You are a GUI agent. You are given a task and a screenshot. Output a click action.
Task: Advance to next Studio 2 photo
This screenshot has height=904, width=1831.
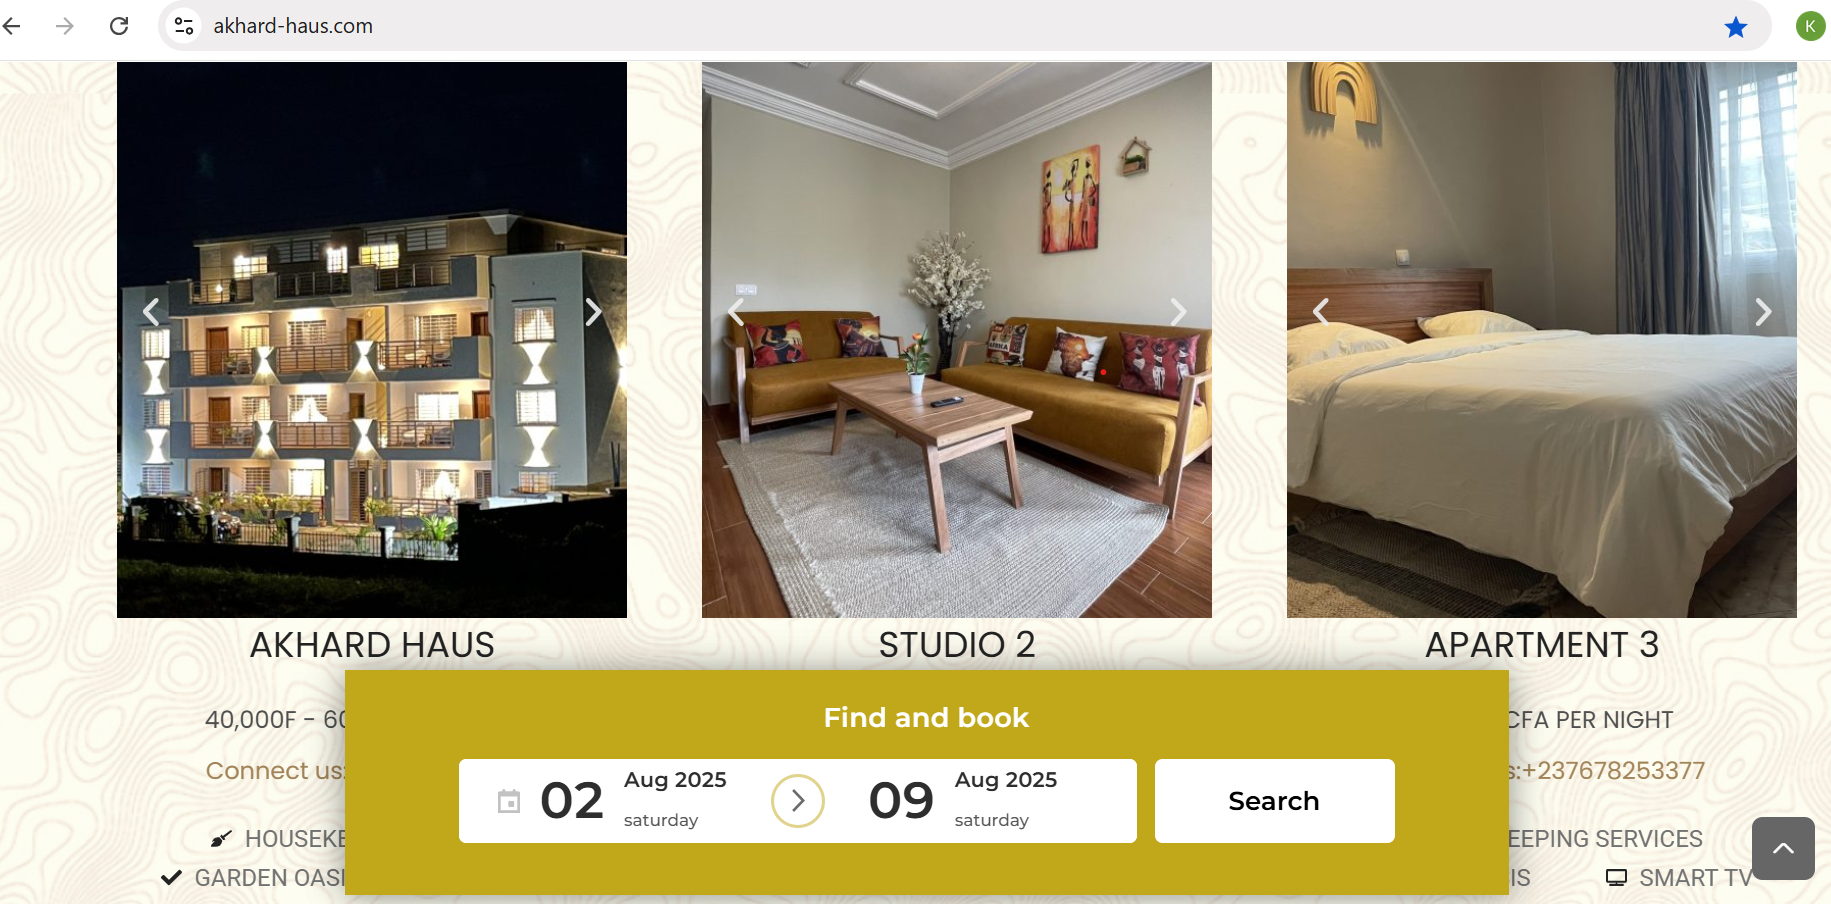pos(1178,312)
